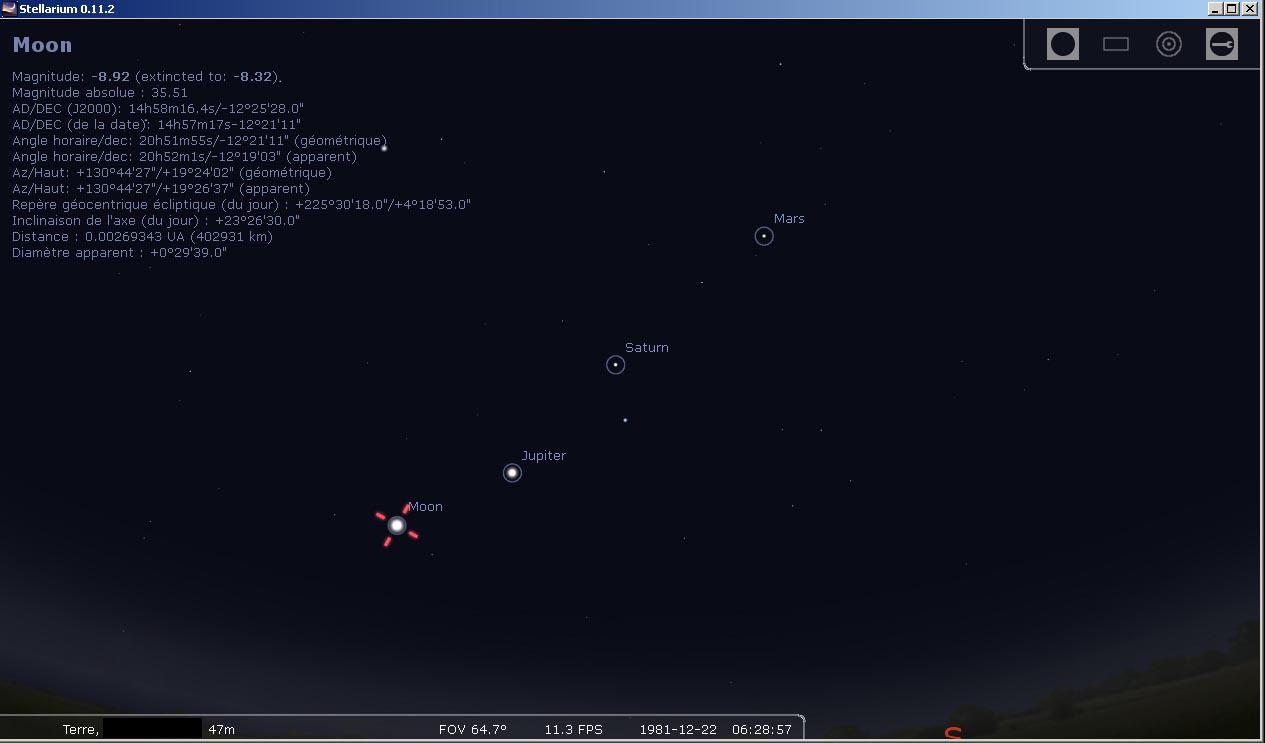
Task: Click the Jupiter label text
Action: click(x=544, y=456)
